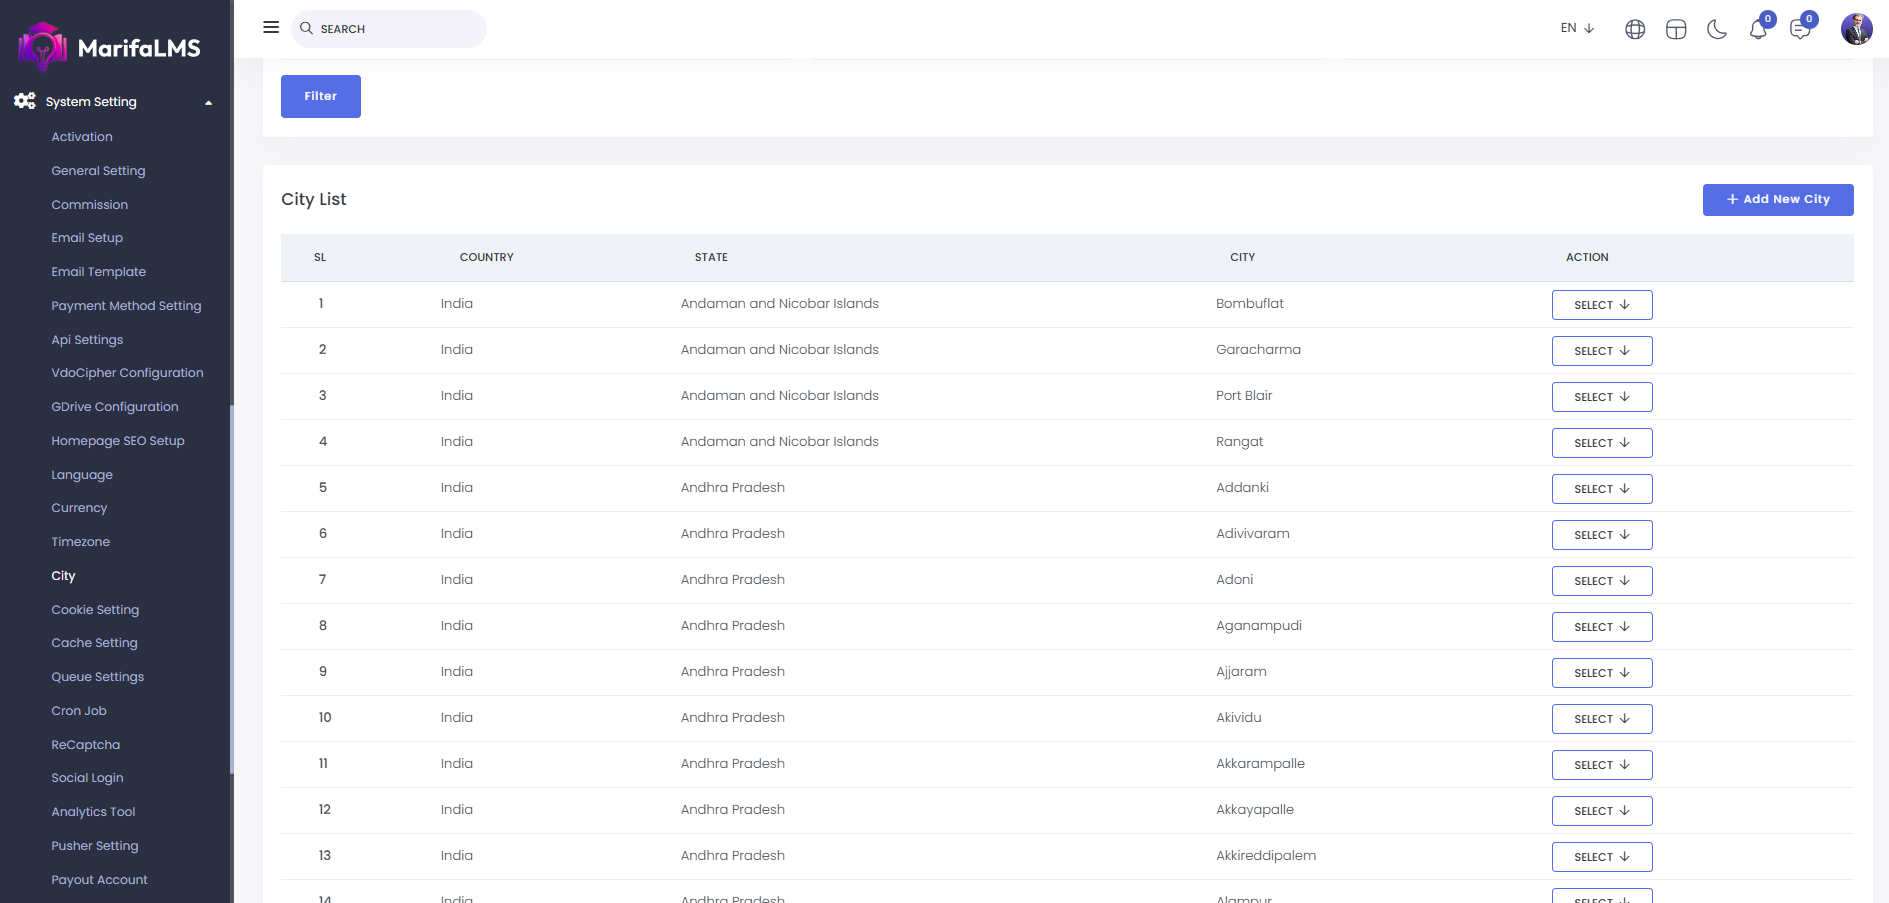Image resolution: width=1889 pixels, height=903 pixels.
Task: Open the chat messages icon
Action: click(x=1799, y=29)
